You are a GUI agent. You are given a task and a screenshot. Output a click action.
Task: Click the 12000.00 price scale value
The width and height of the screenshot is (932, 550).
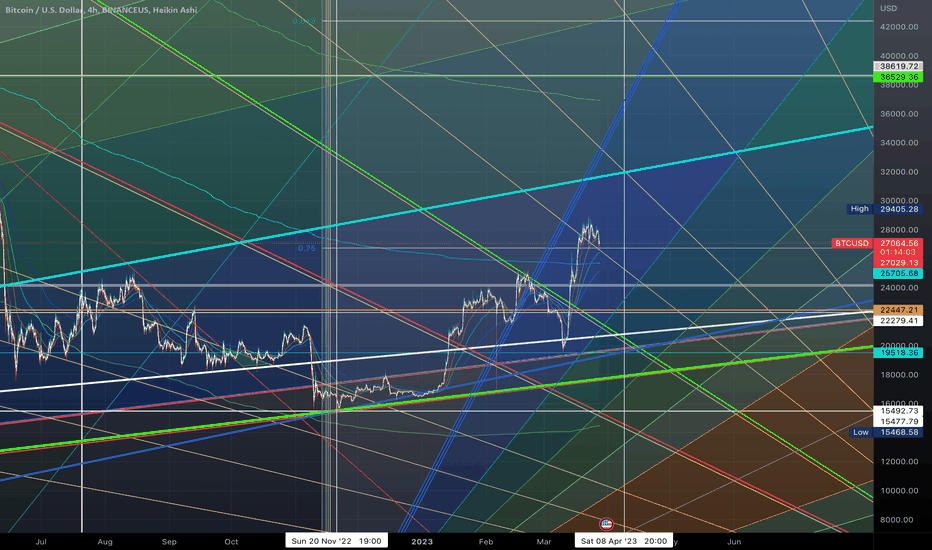tap(899, 461)
